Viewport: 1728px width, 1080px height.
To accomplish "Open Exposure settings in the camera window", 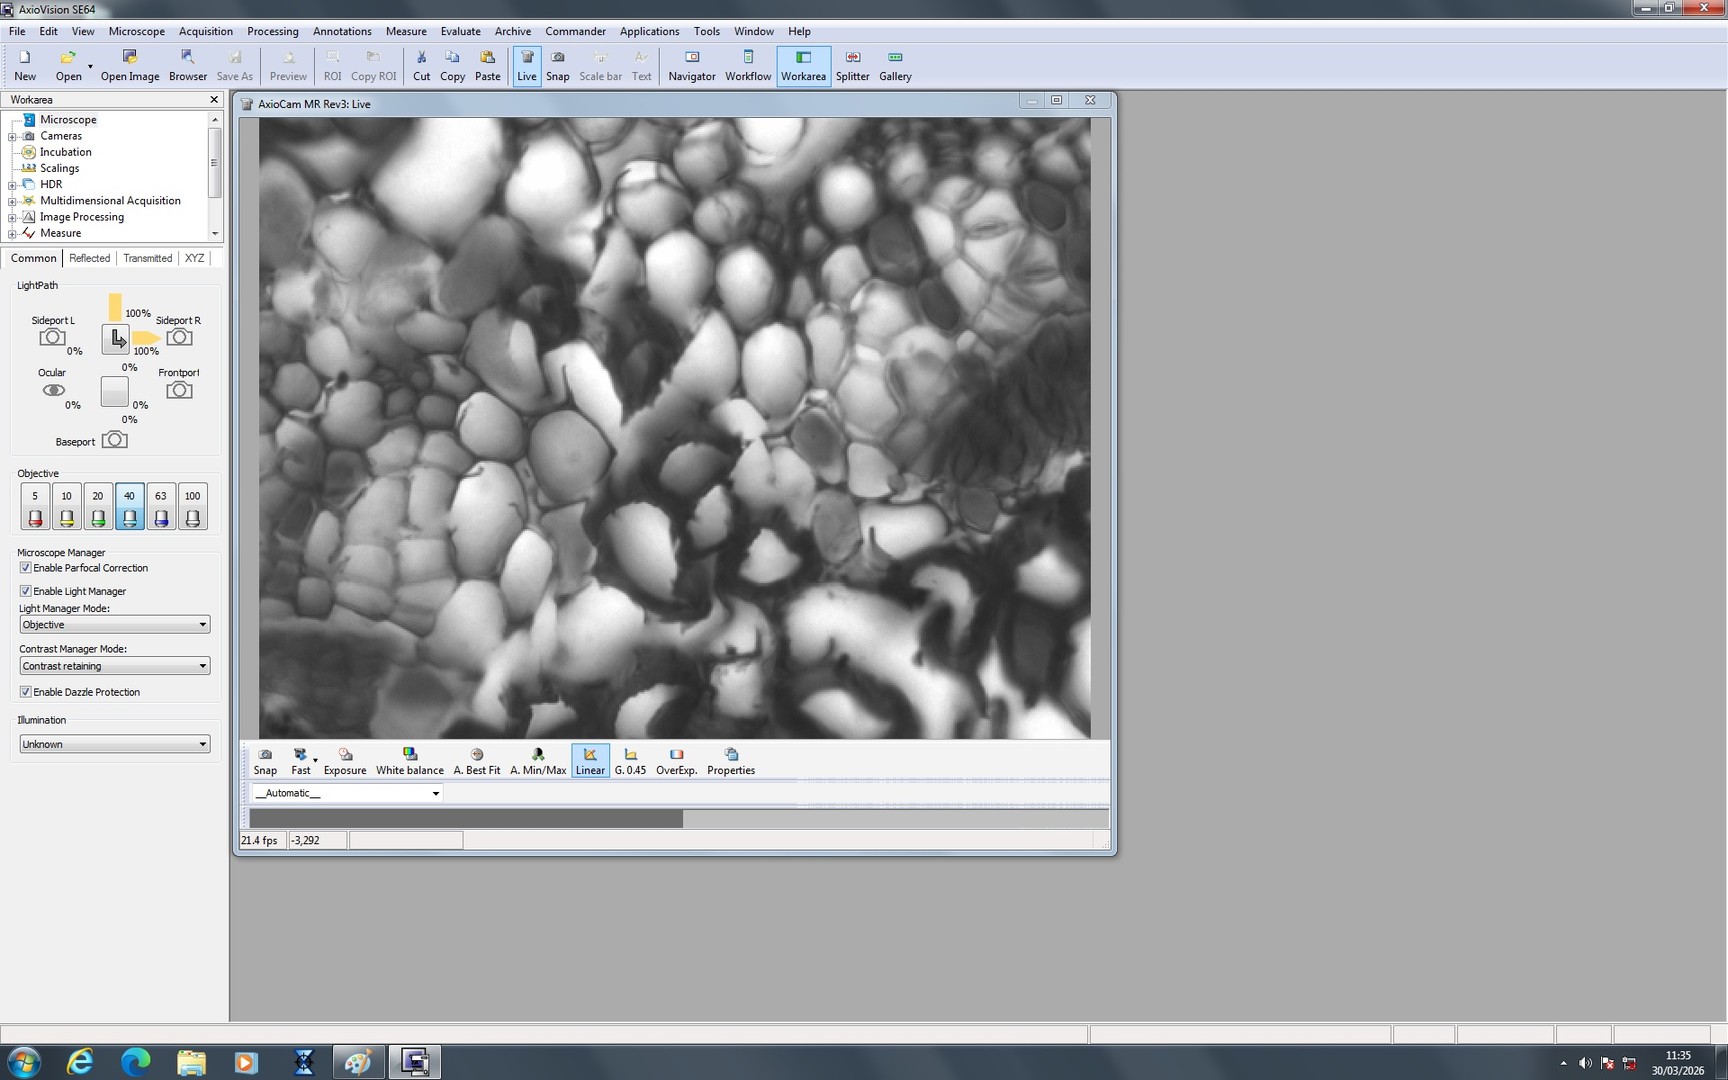I will [345, 760].
